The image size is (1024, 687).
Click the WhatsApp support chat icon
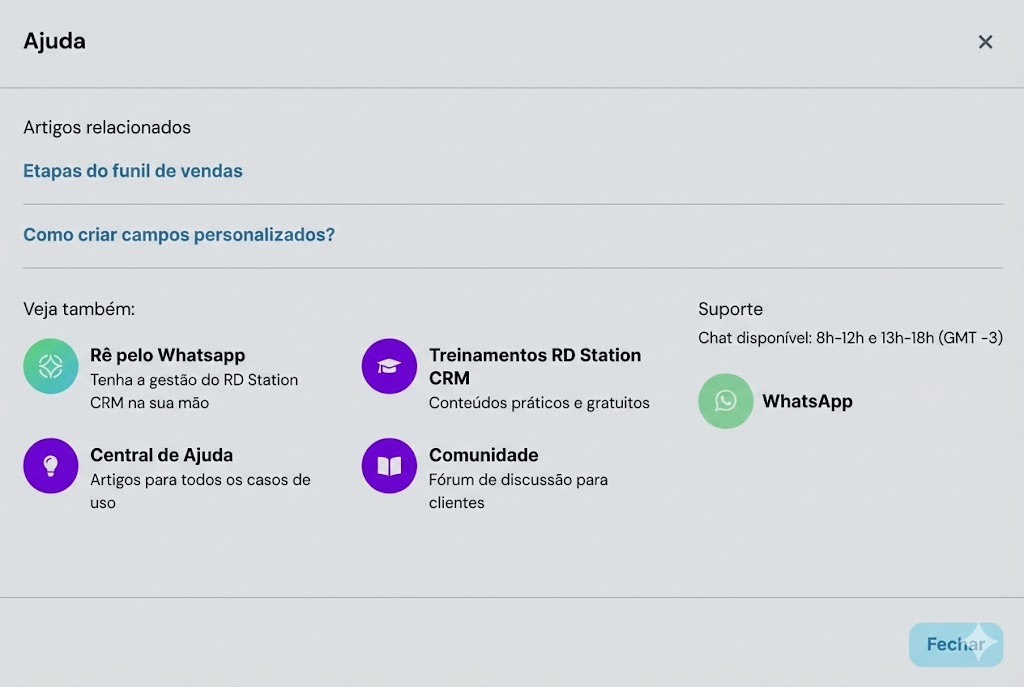click(725, 401)
